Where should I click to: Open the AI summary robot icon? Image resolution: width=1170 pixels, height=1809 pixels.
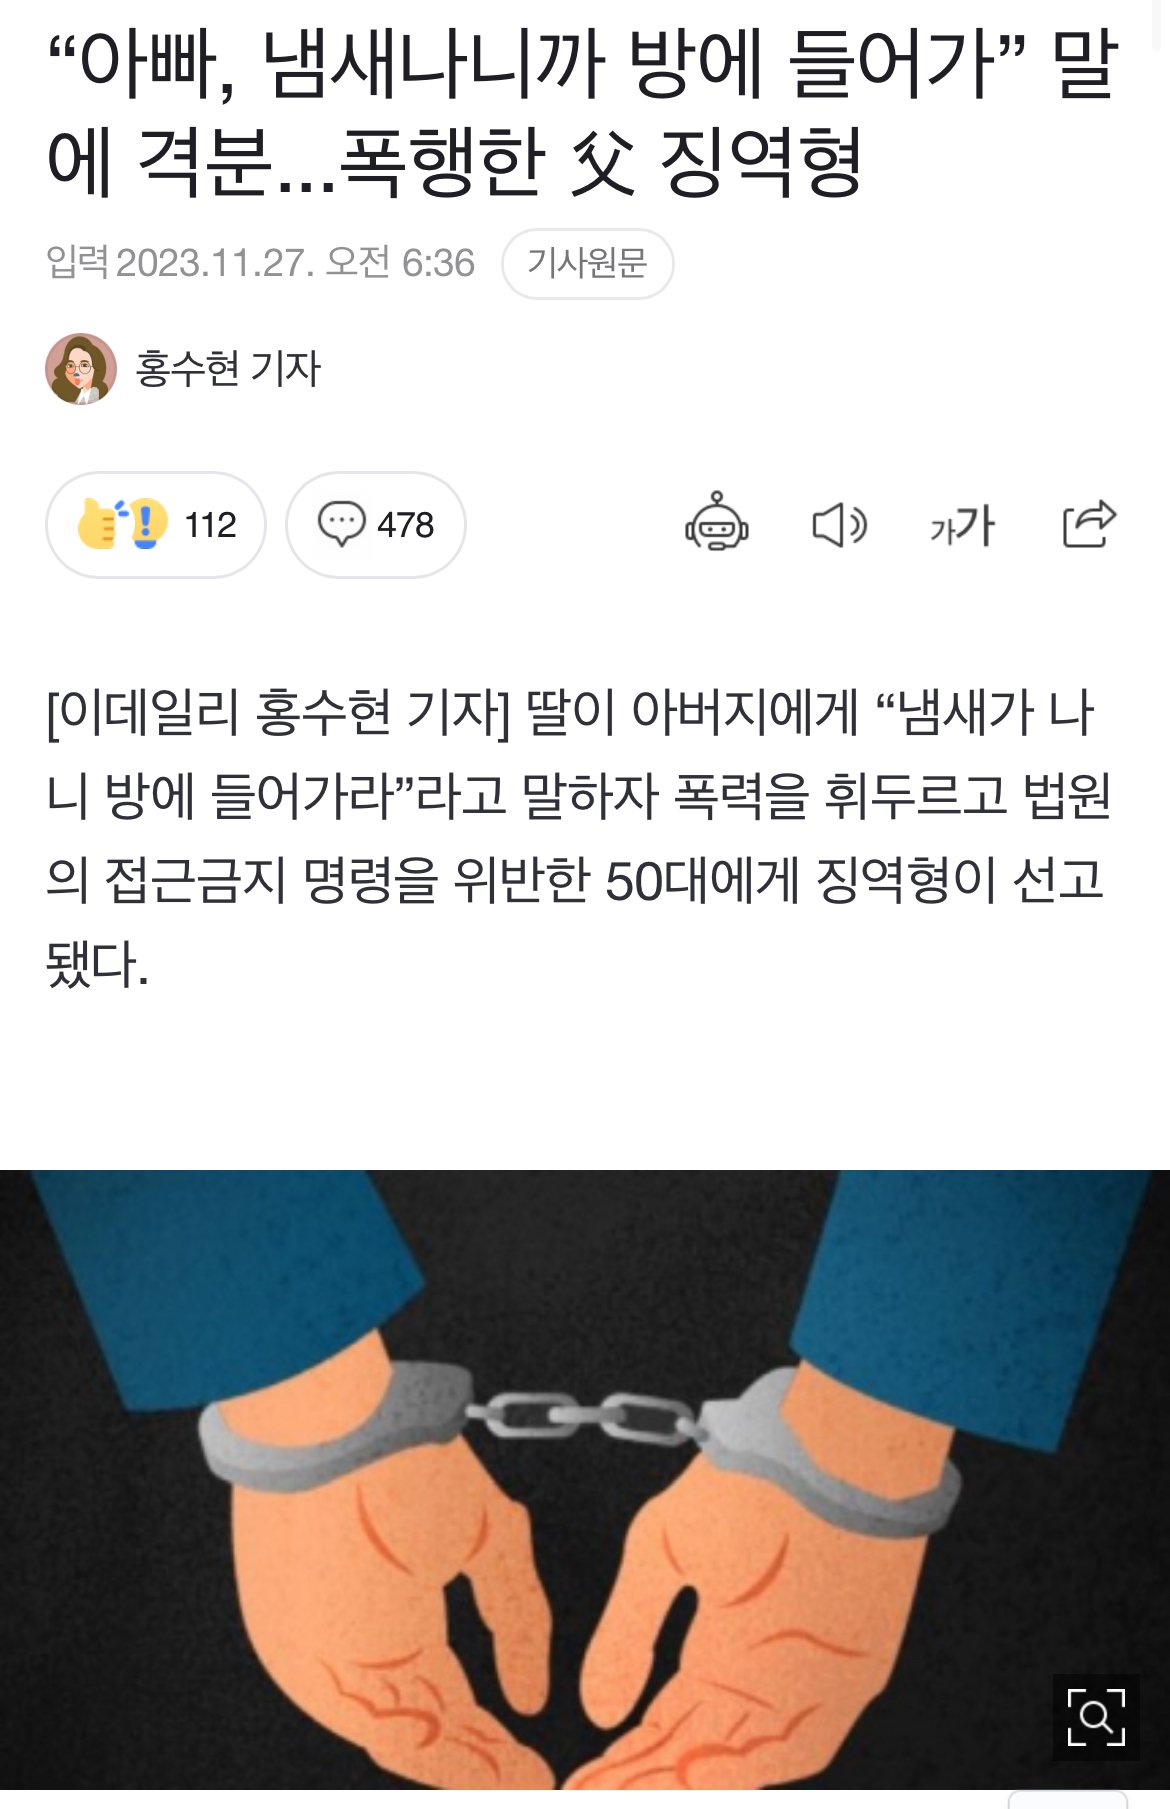(717, 523)
